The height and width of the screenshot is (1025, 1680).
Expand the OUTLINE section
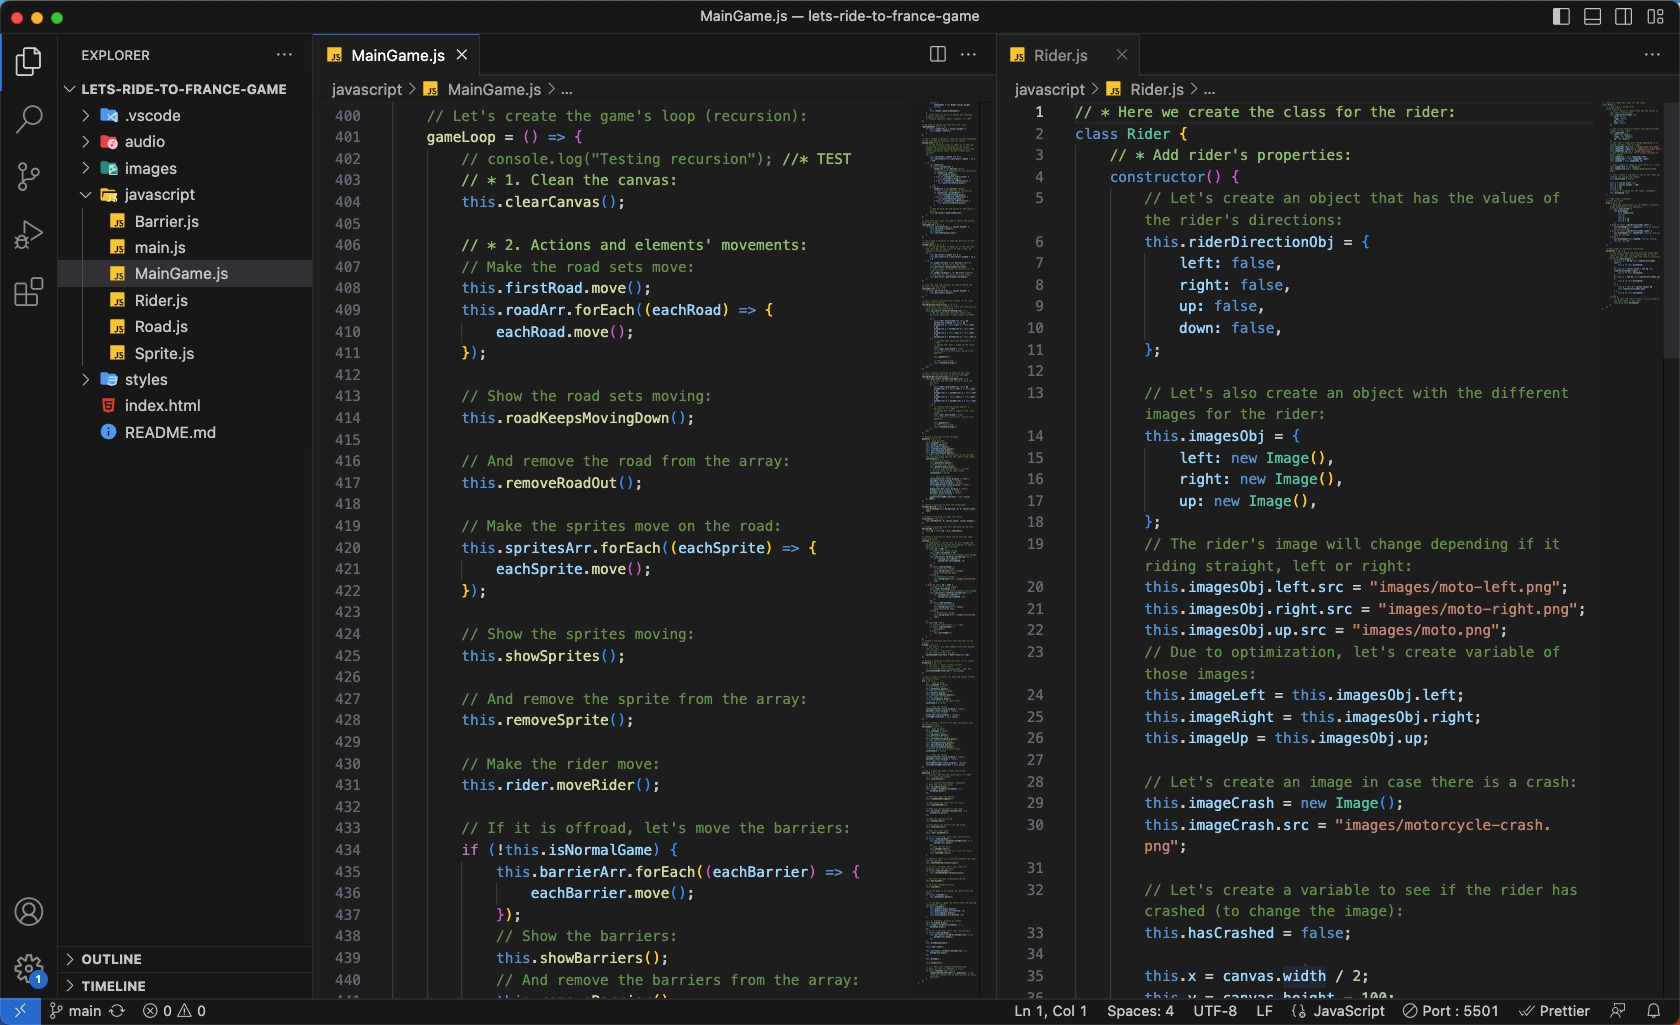point(184,959)
